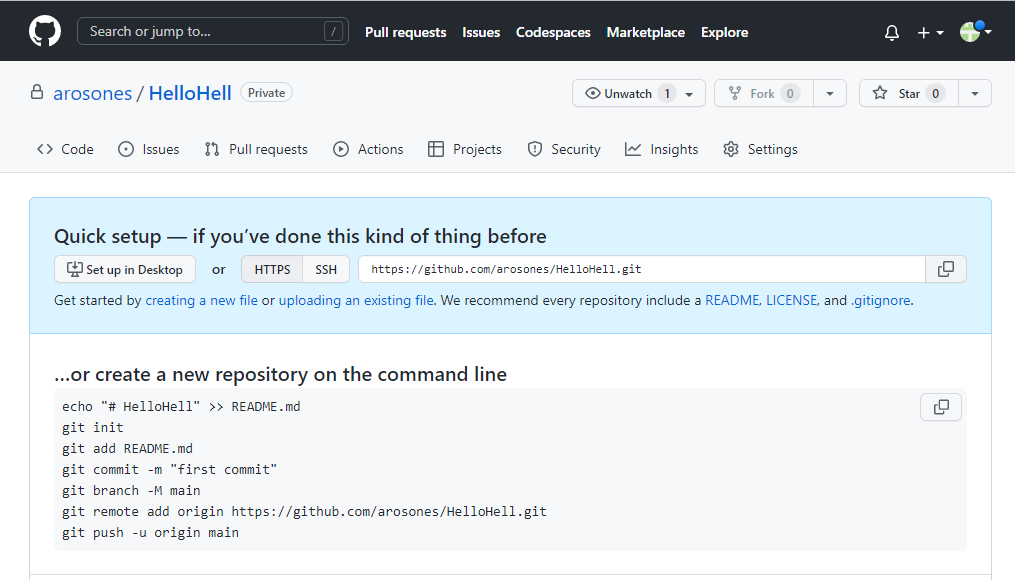1015x580 pixels.
Task: Star the HelloHell repository
Action: [x=908, y=93]
